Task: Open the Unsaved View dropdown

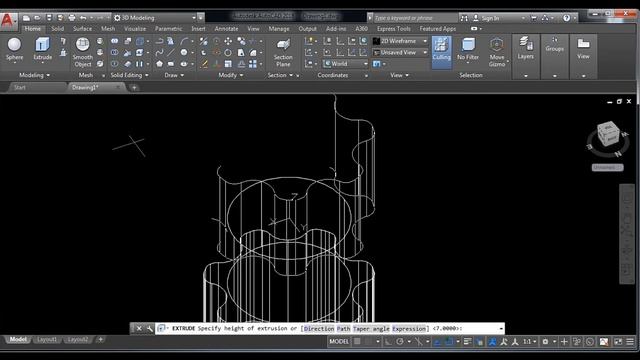Action: point(400,53)
